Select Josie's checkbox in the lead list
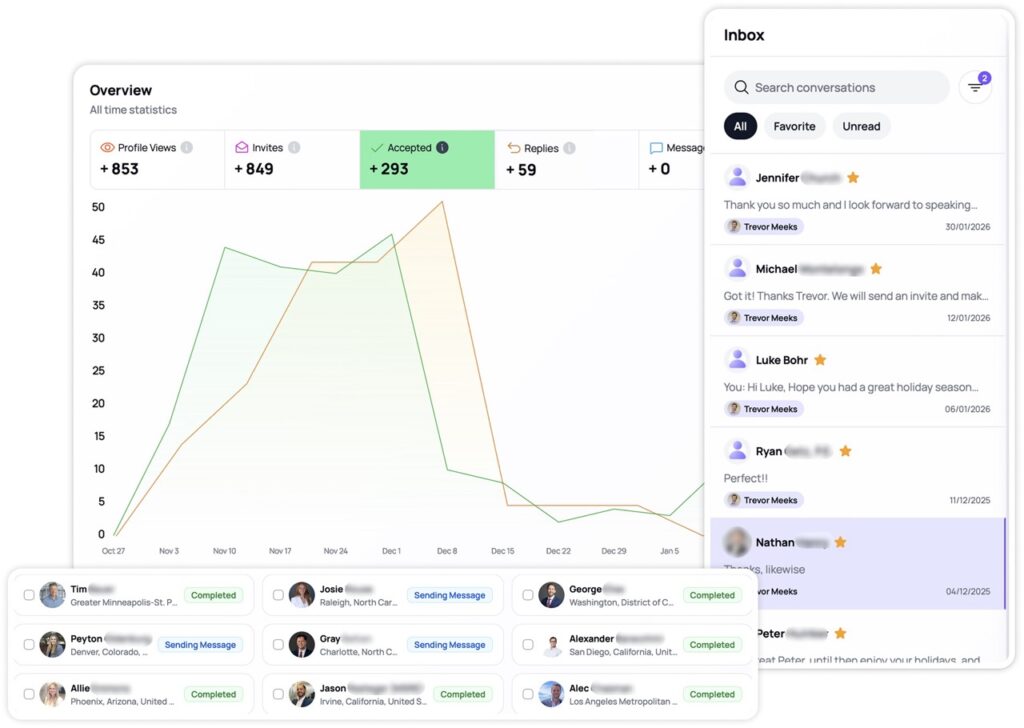This screenshot has height=728, width=1024. [x=278, y=595]
